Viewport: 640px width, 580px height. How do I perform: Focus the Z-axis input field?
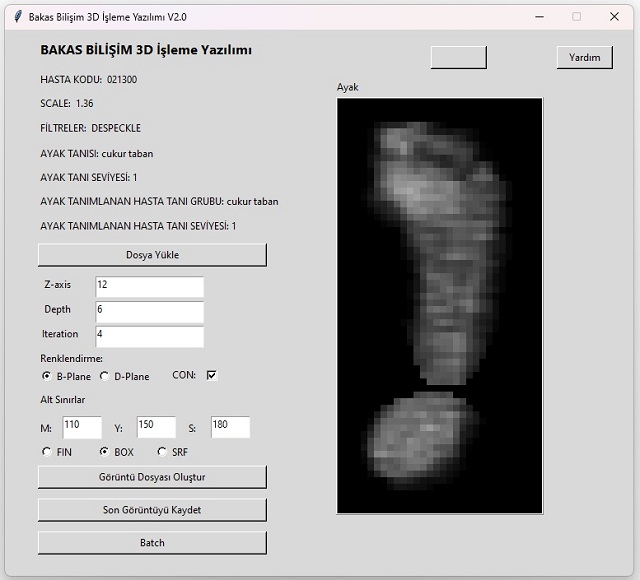[x=149, y=287]
